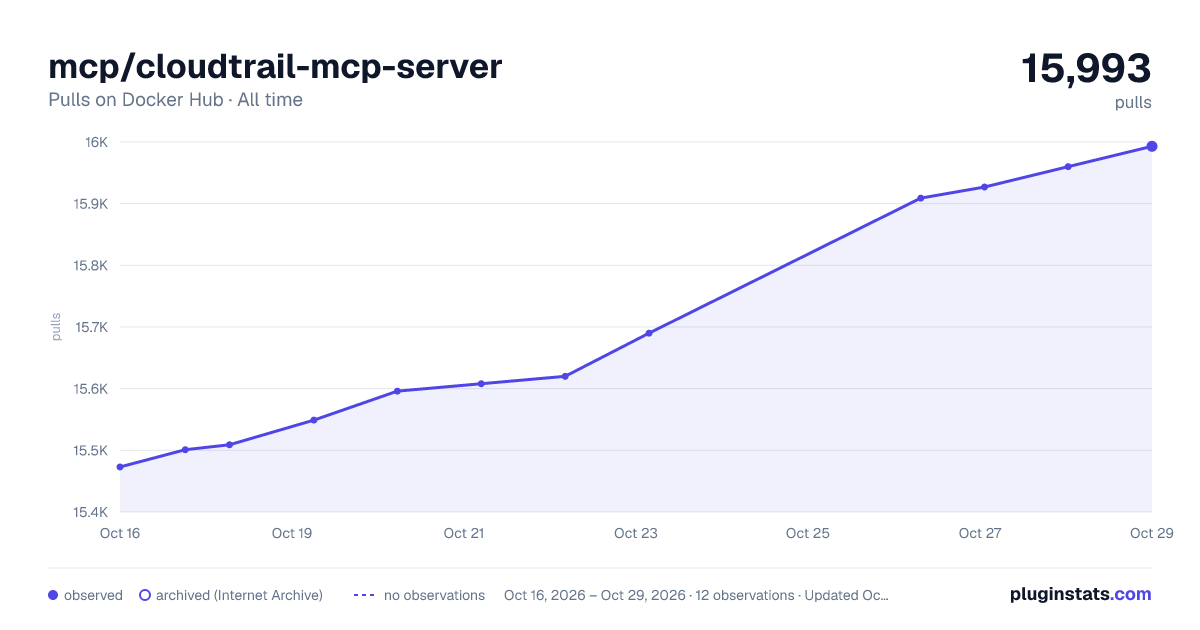Image resolution: width=1200 pixels, height=630 pixels.
Task: Select the data point near Oct 19
Action: (x=313, y=420)
